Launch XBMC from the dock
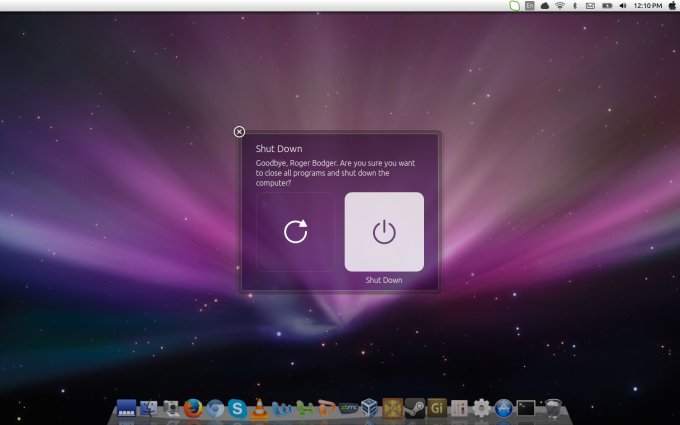The width and height of the screenshot is (680, 425). tap(348, 408)
